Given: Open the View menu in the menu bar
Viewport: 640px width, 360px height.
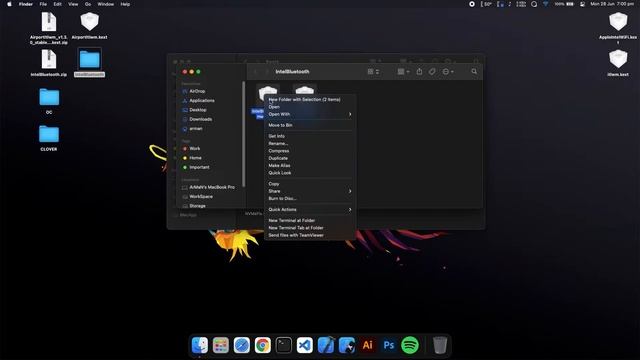Looking at the screenshot, I should (73, 4).
